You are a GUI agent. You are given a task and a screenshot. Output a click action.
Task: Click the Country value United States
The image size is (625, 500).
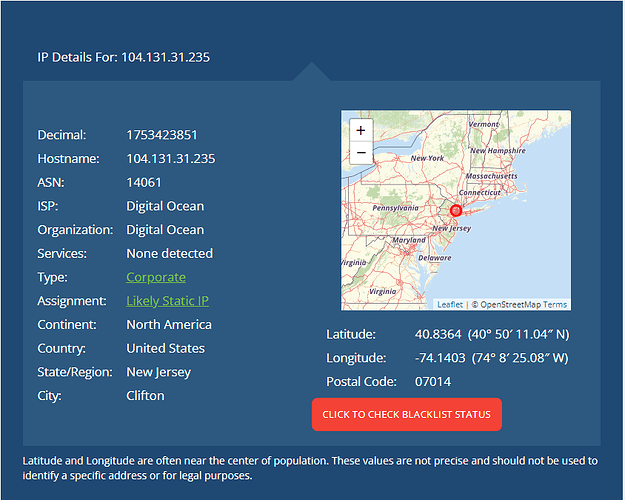tap(165, 348)
